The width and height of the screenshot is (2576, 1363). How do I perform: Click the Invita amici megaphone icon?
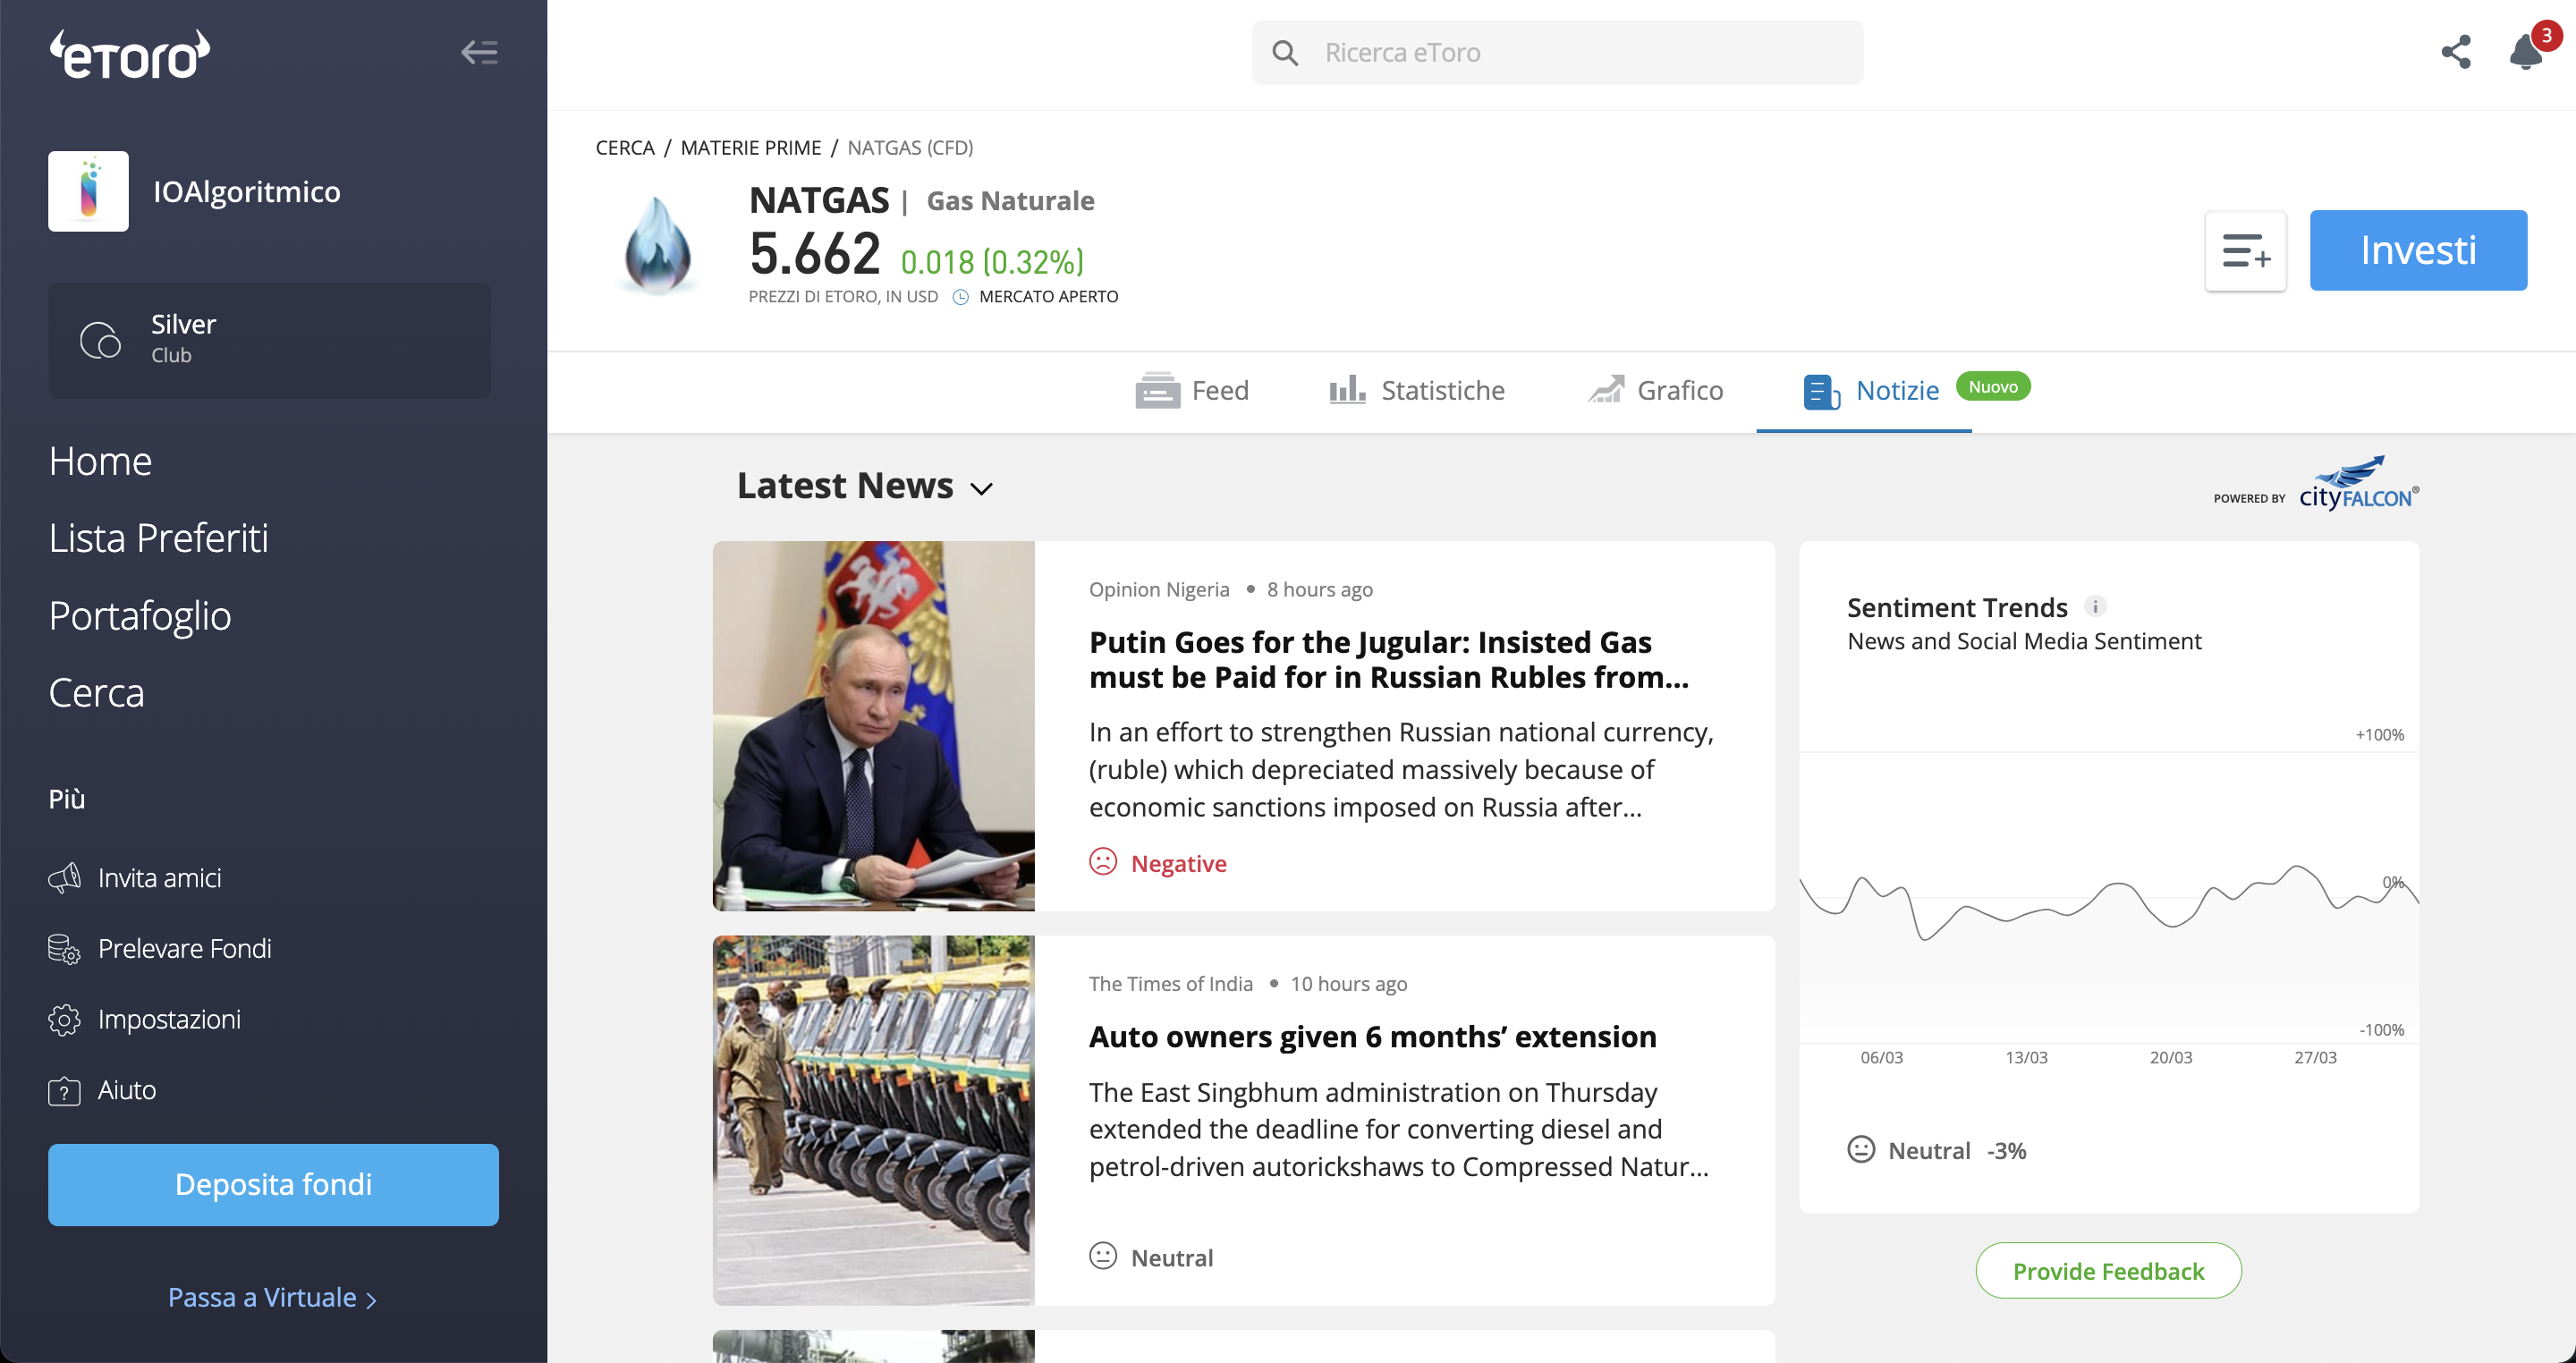64,877
